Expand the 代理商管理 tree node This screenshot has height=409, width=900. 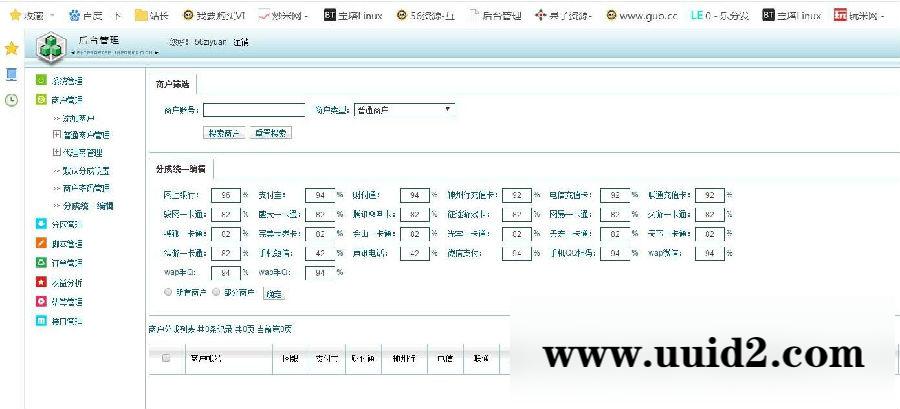click(56, 153)
